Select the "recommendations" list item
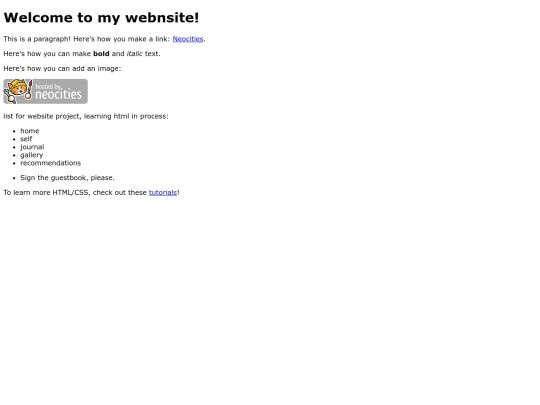The height and width of the screenshot is (405, 540). tap(51, 163)
